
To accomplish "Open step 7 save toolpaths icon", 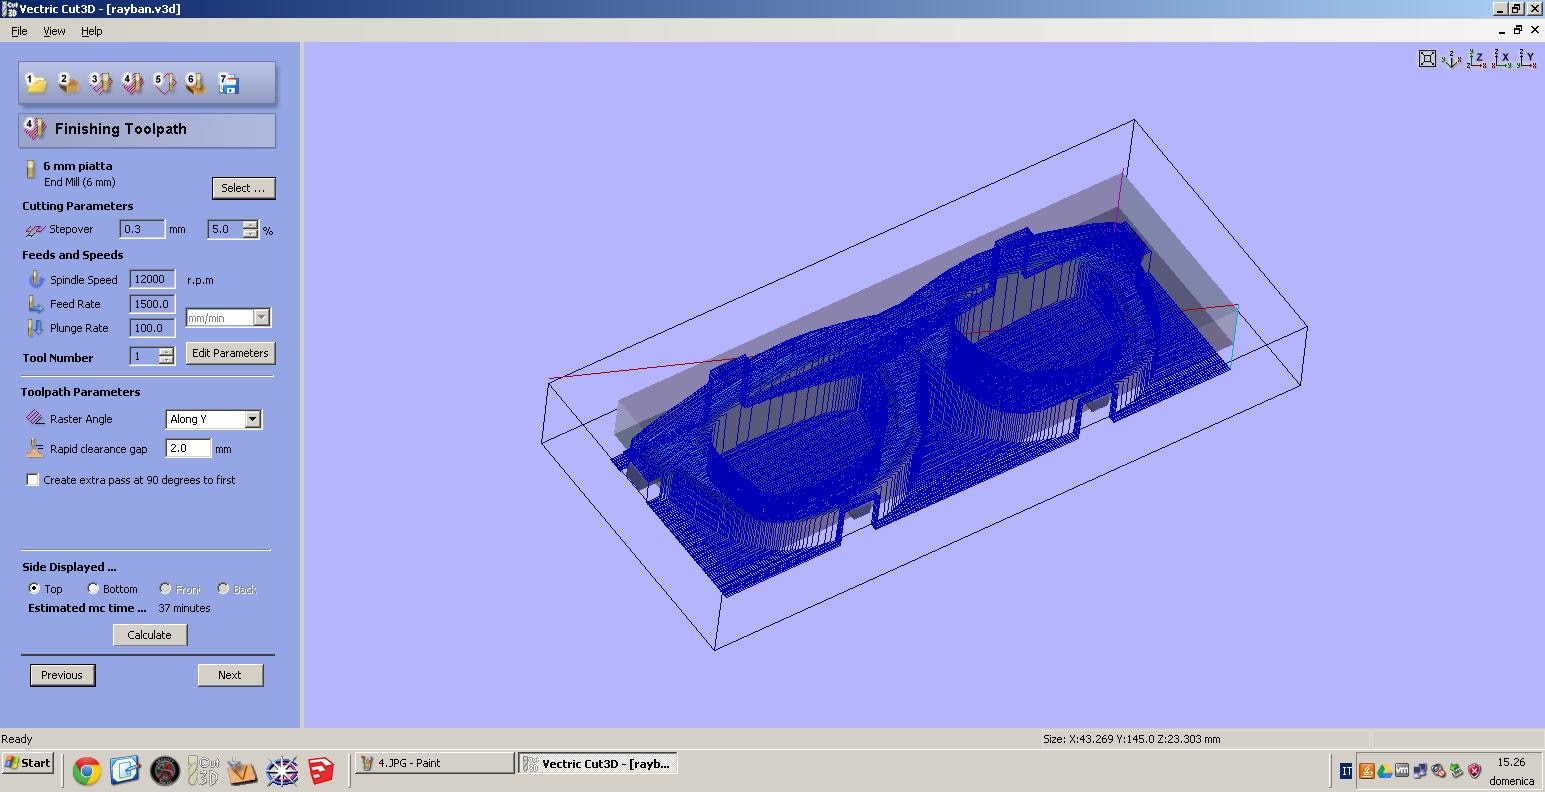I will [x=228, y=83].
